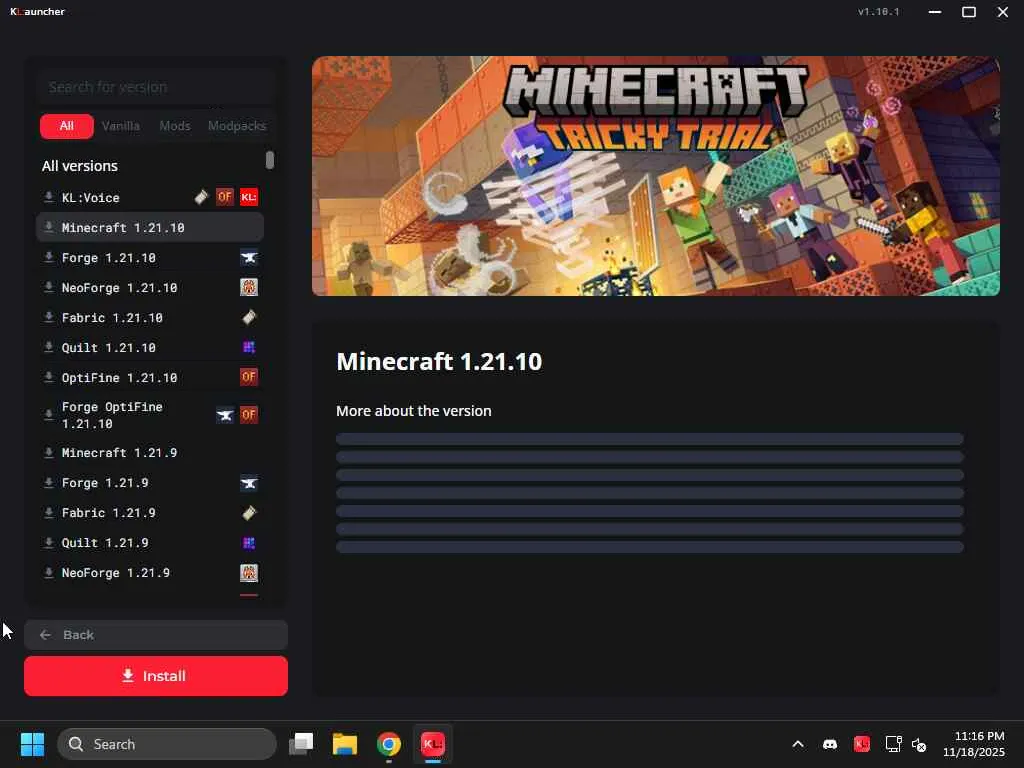Open Task View from the taskbar
The image size is (1024, 768).
[x=301, y=744]
